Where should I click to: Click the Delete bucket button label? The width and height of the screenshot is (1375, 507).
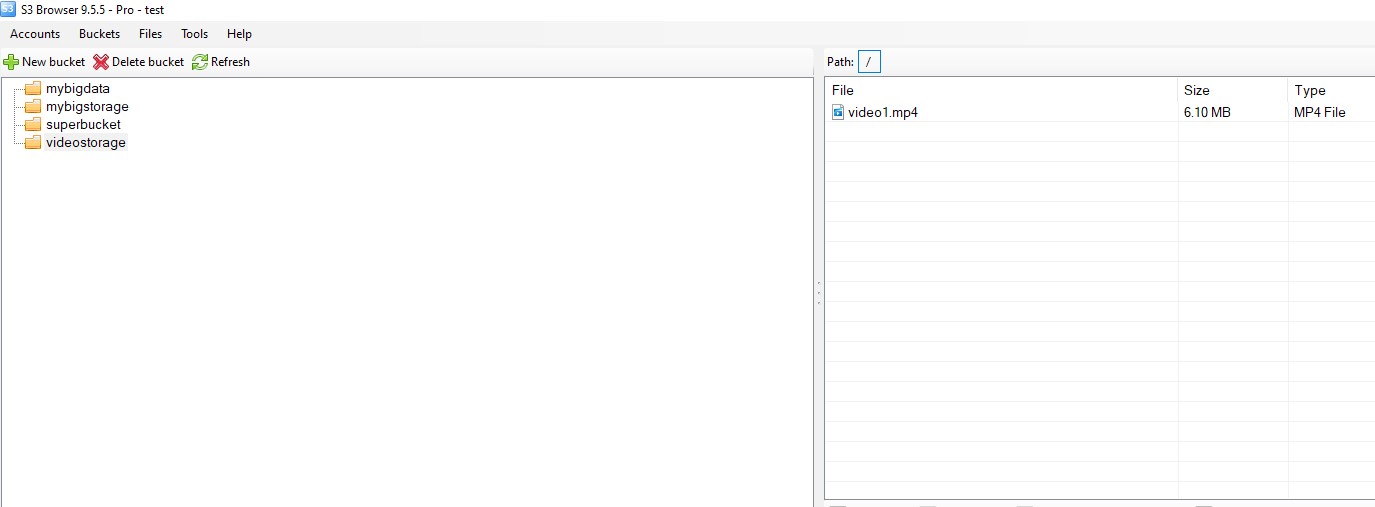(148, 62)
